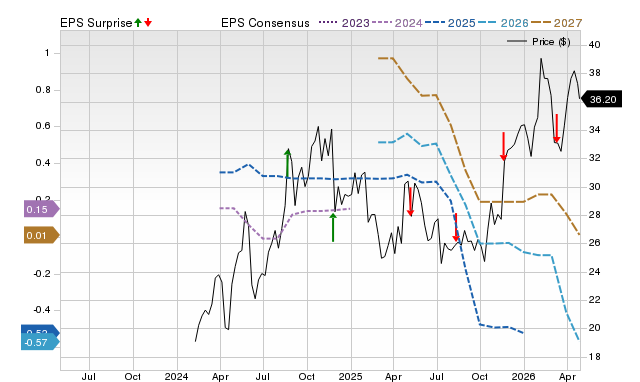
Task: Click the right price axis value 38
Action: click(595, 73)
